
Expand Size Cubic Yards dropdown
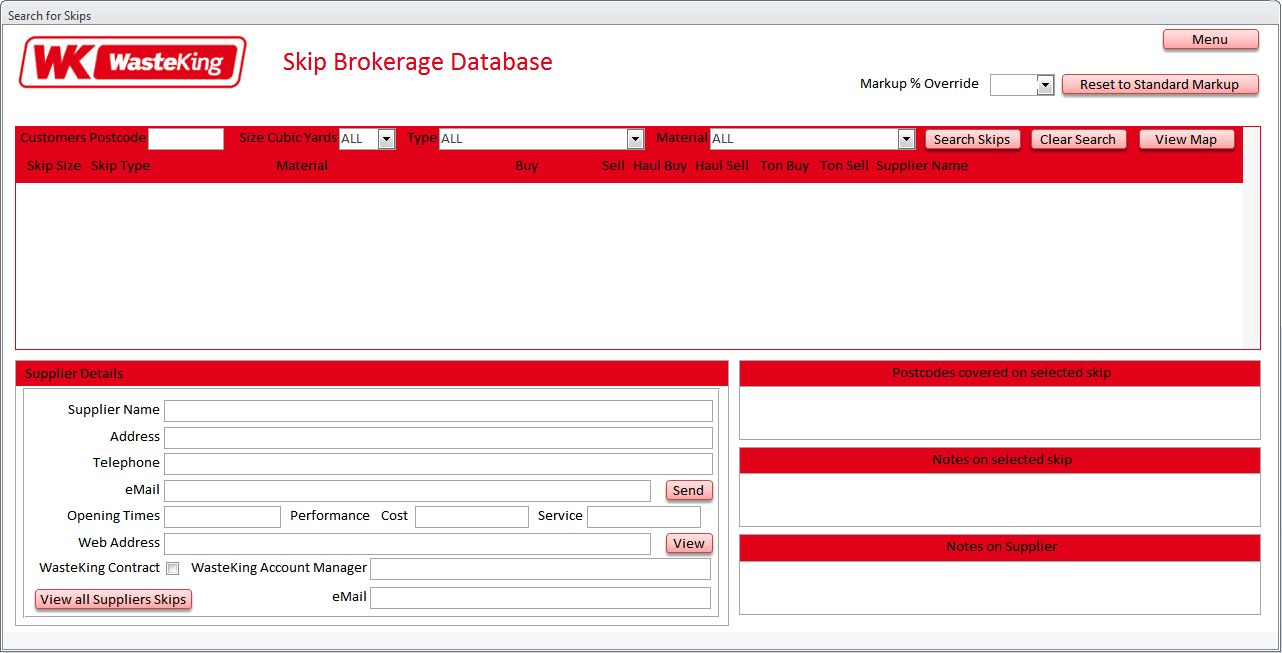pyautogui.click(x=386, y=139)
